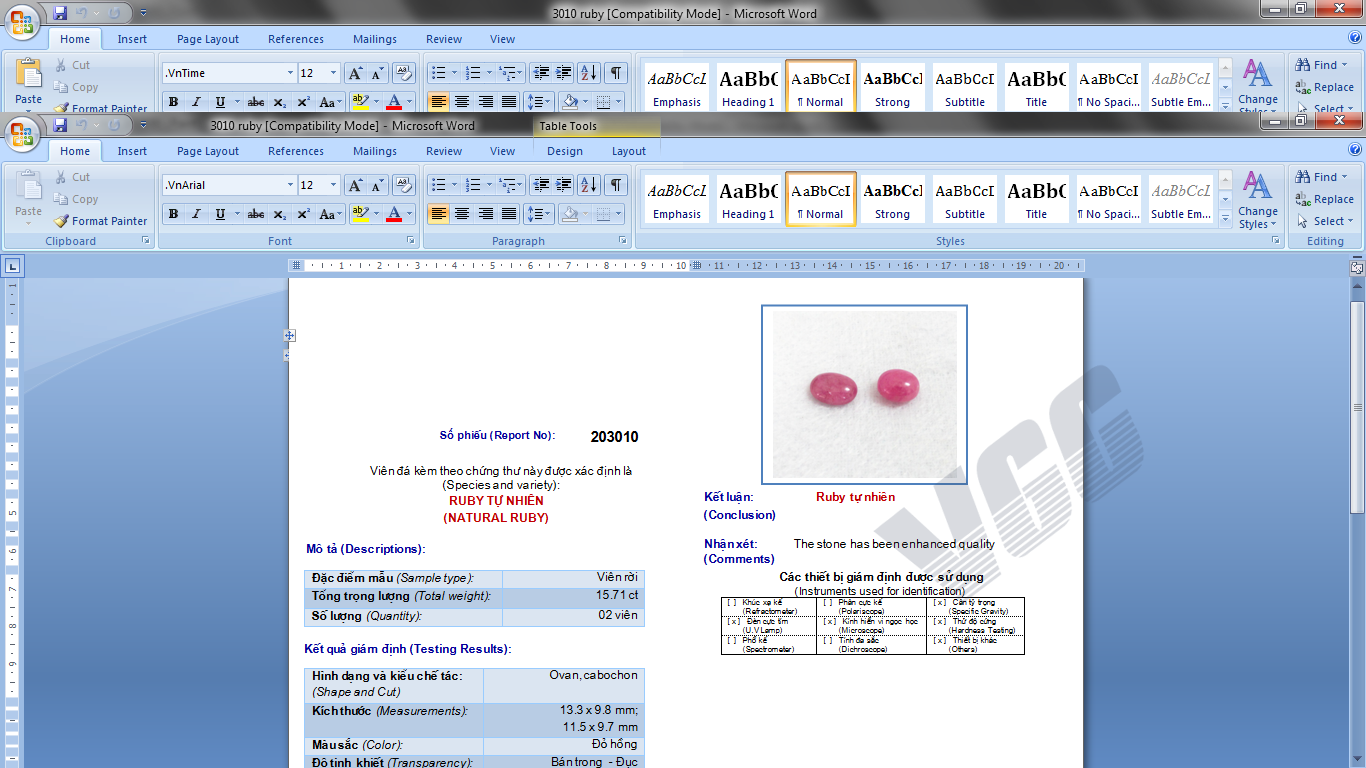Screen dimensions: 1366x768
Task: Open the font color picker dropdown
Action: pyautogui.click(x=407, y=214)
